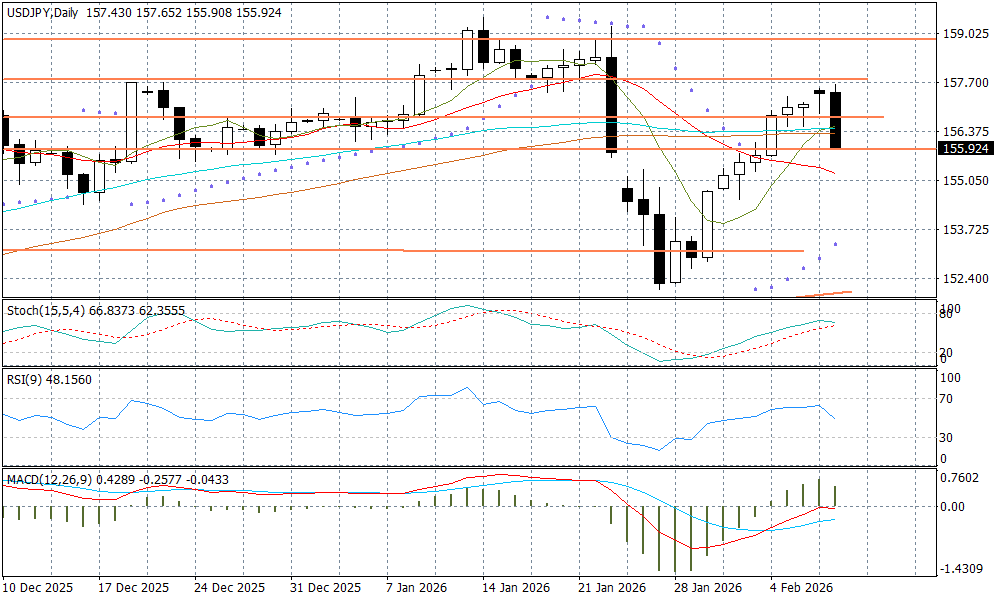The height and width of the screenshot is (600, 1000).
Task: Select the 10 Dec 2025 date label
Action: tap(38, 588)
